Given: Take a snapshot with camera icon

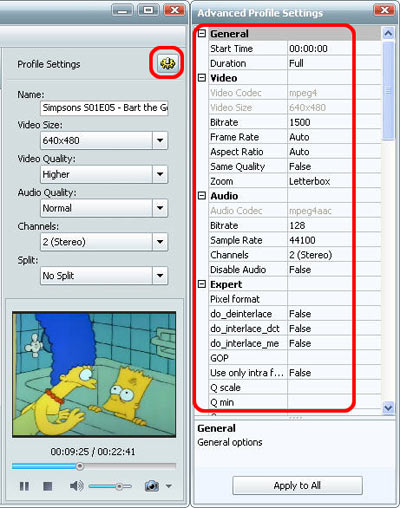Looking at the screenshot, I should point(151,486).
